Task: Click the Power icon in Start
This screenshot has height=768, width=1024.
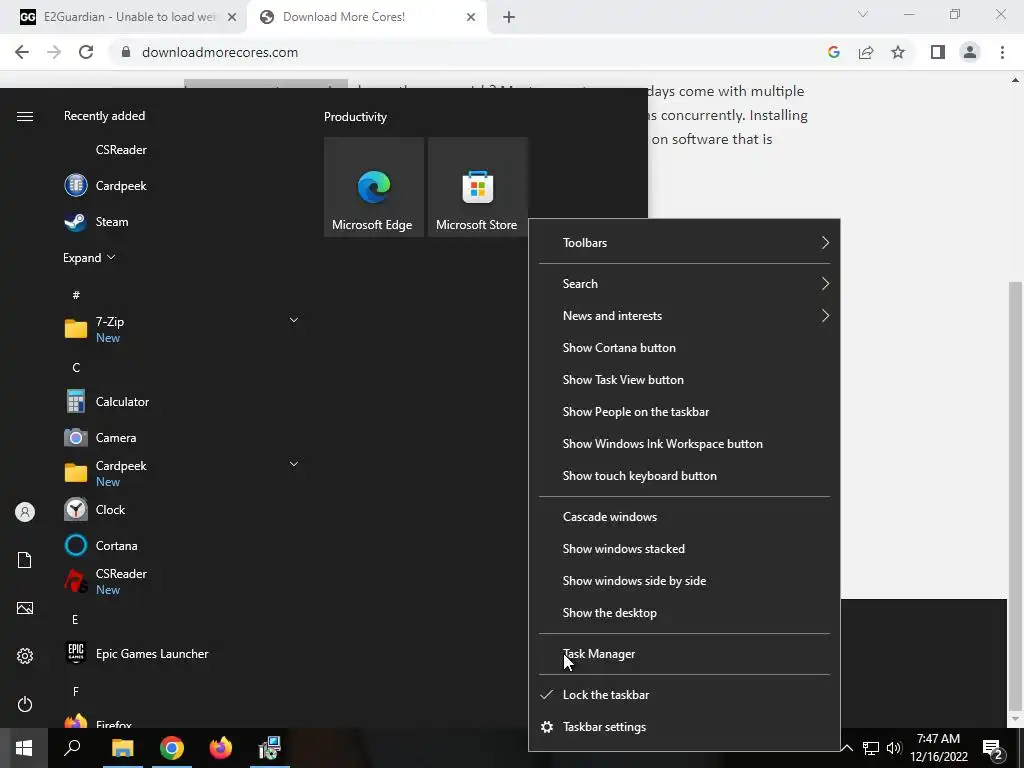Action: (25, 704)
